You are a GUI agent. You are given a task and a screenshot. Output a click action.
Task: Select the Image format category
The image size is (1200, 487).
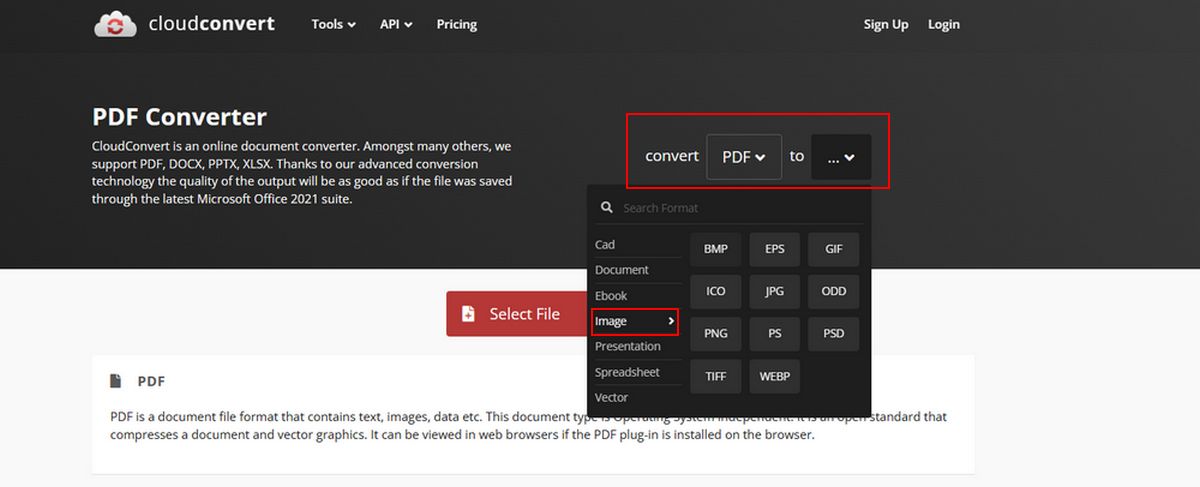(635, 321)
